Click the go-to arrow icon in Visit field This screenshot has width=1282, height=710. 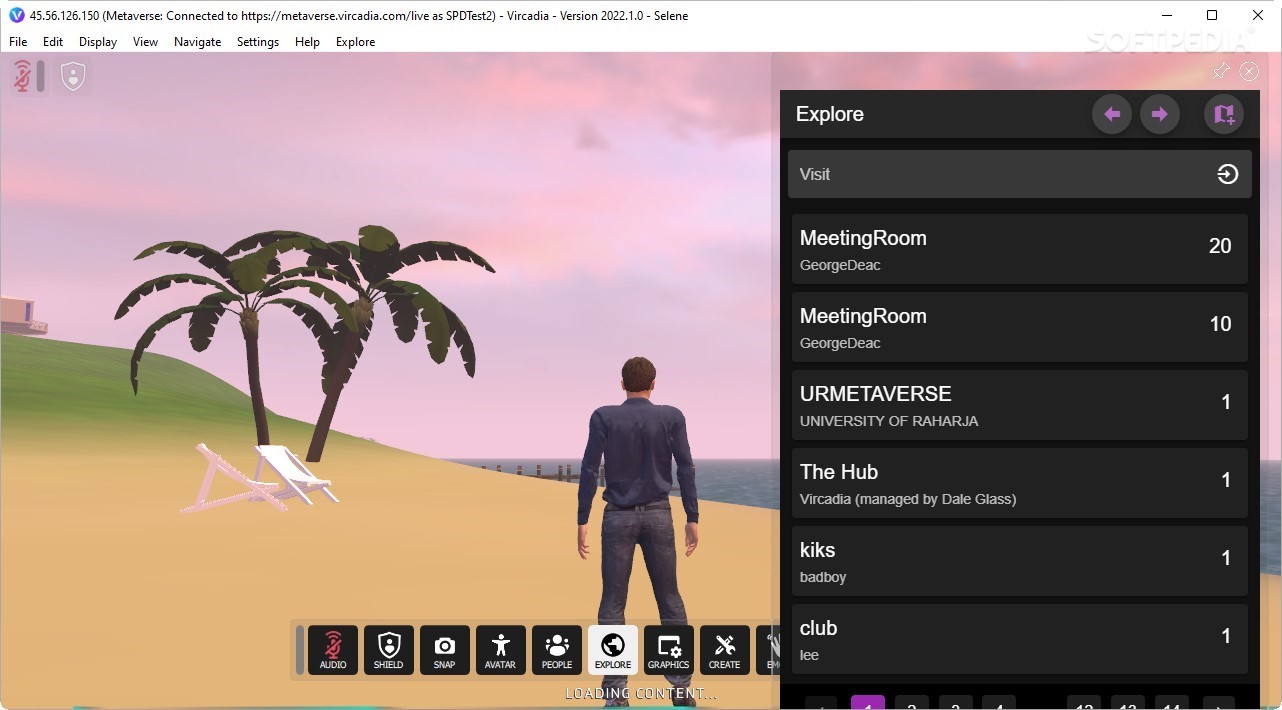coord(1228,174)
